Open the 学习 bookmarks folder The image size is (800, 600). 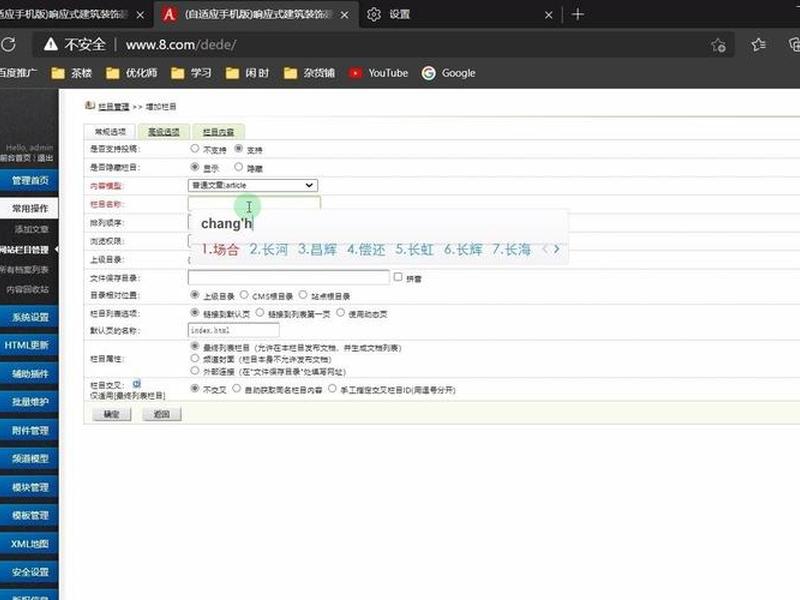191,73
